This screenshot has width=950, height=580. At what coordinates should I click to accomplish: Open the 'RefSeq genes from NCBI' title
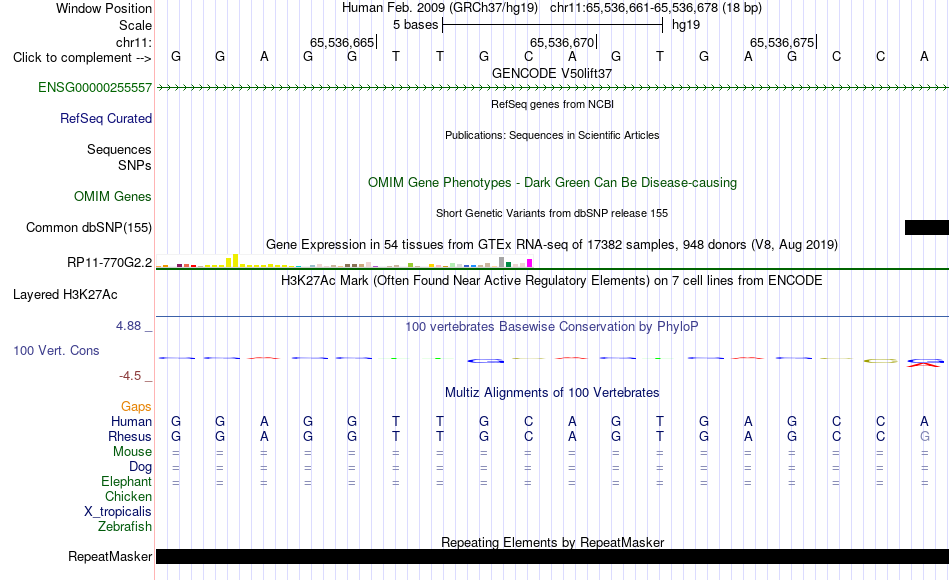pos(553,104)
